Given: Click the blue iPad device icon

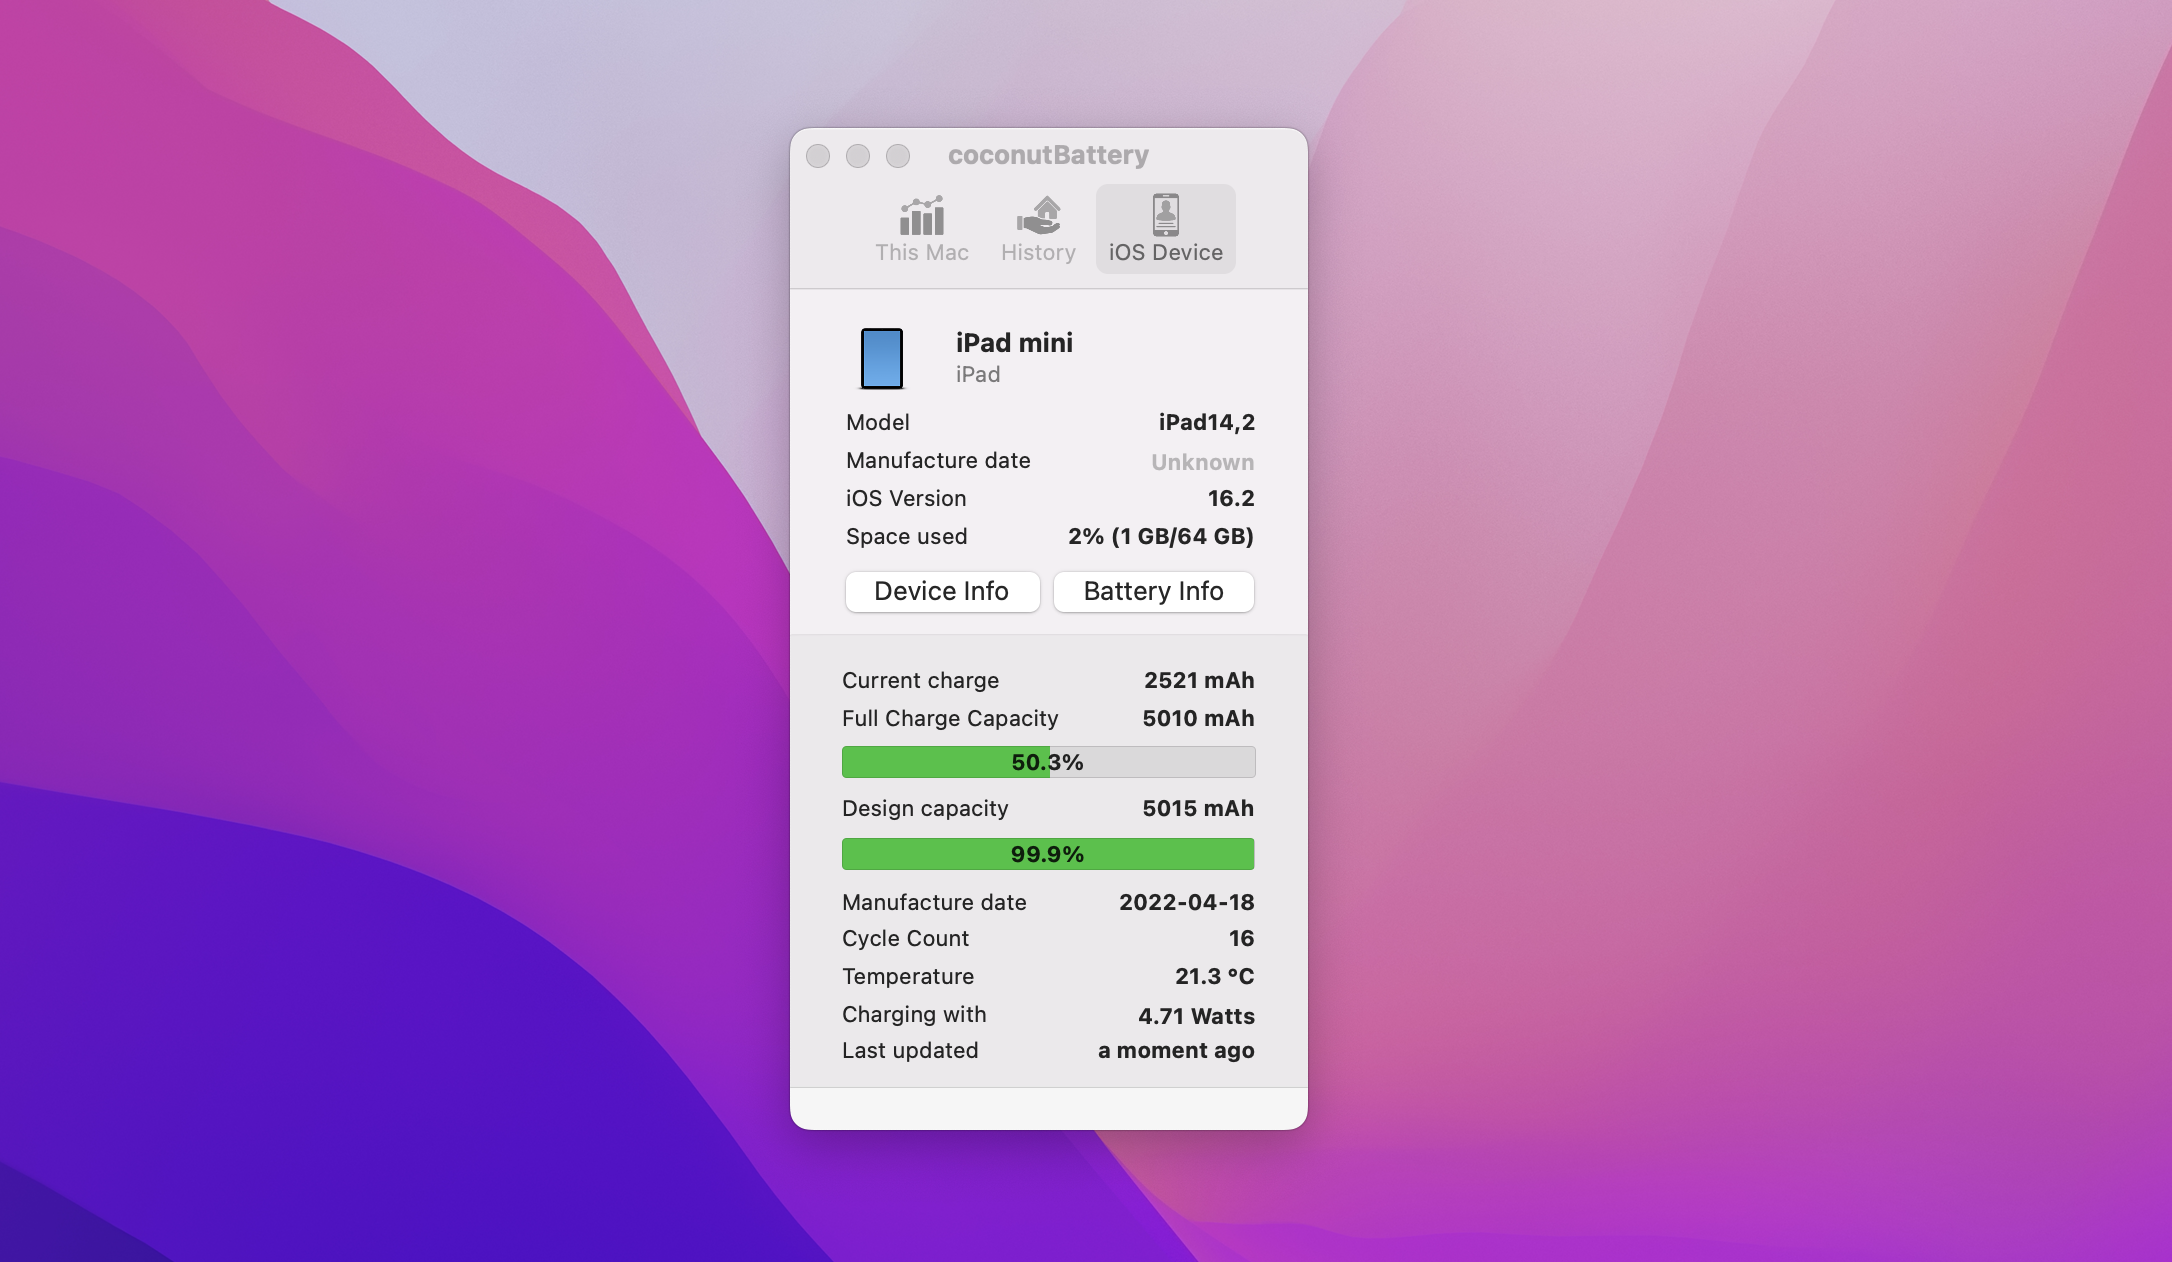Looking at the screenshot, I should pos(882,358).
